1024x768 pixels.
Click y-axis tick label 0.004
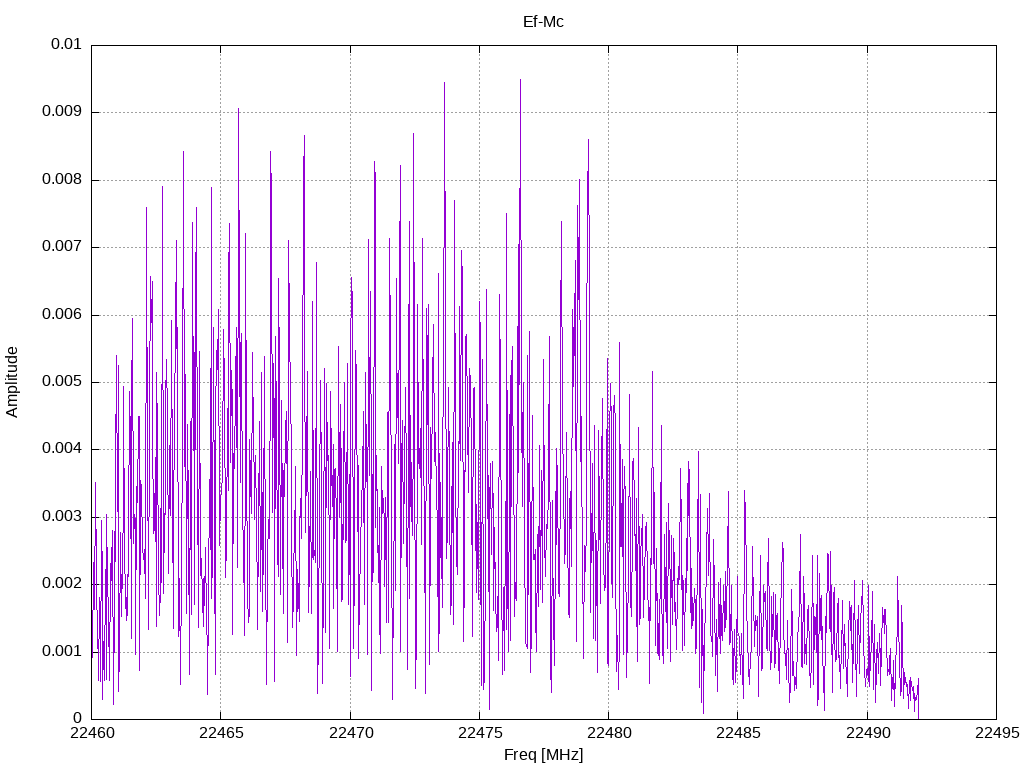[x=62, y=448]
